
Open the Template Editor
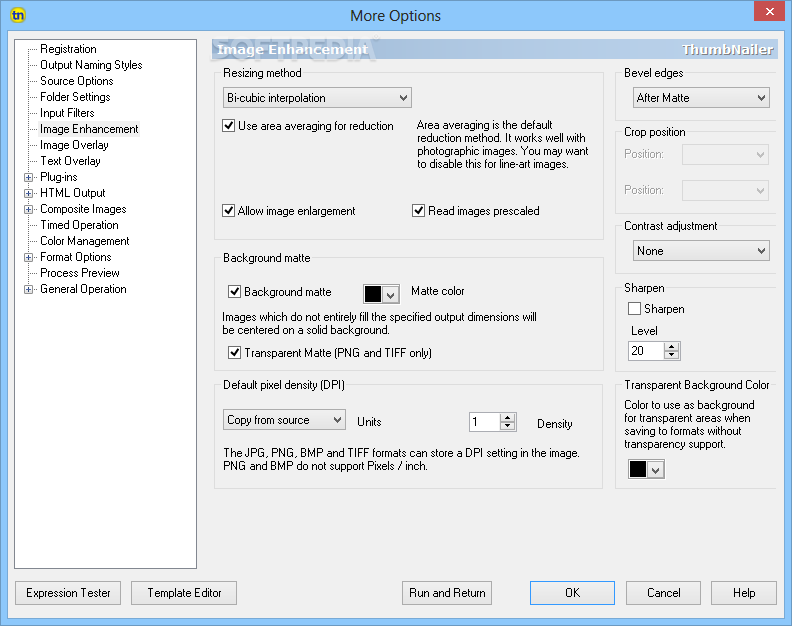(184, 593)
